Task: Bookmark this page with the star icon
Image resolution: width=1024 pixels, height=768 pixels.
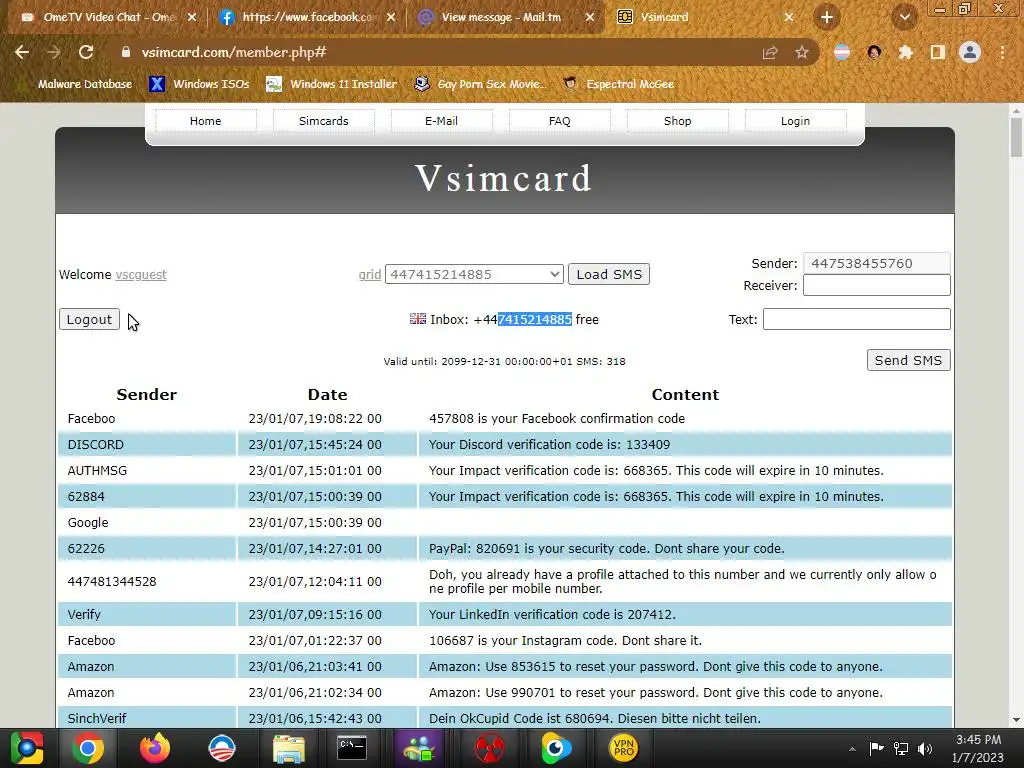Action: click(802, 52)
